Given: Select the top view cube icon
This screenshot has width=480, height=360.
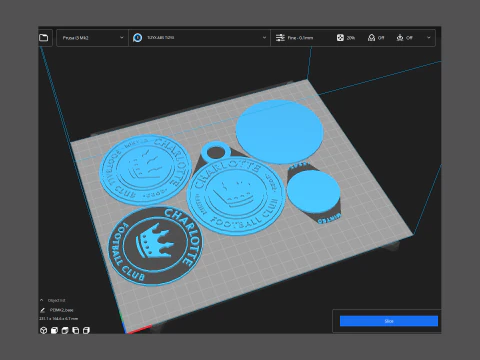Looking at the screenshot, I should pyautogui.click(x=65, y=330).
